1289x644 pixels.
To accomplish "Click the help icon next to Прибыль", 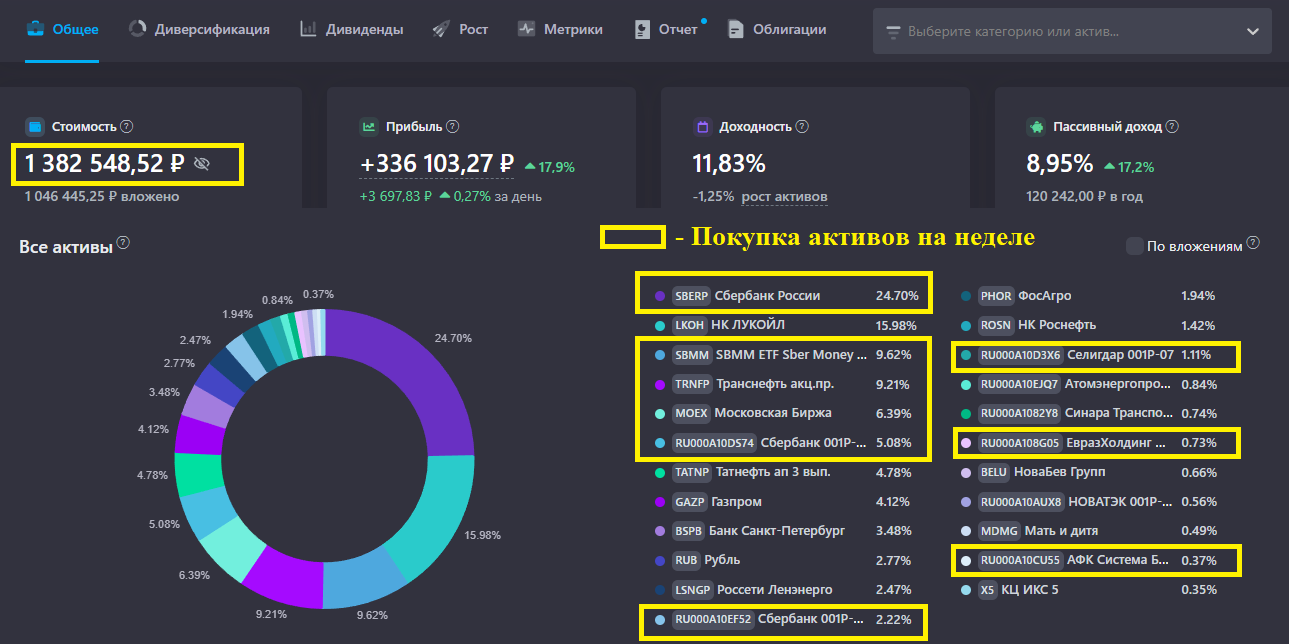I will [x=453, y=127].
